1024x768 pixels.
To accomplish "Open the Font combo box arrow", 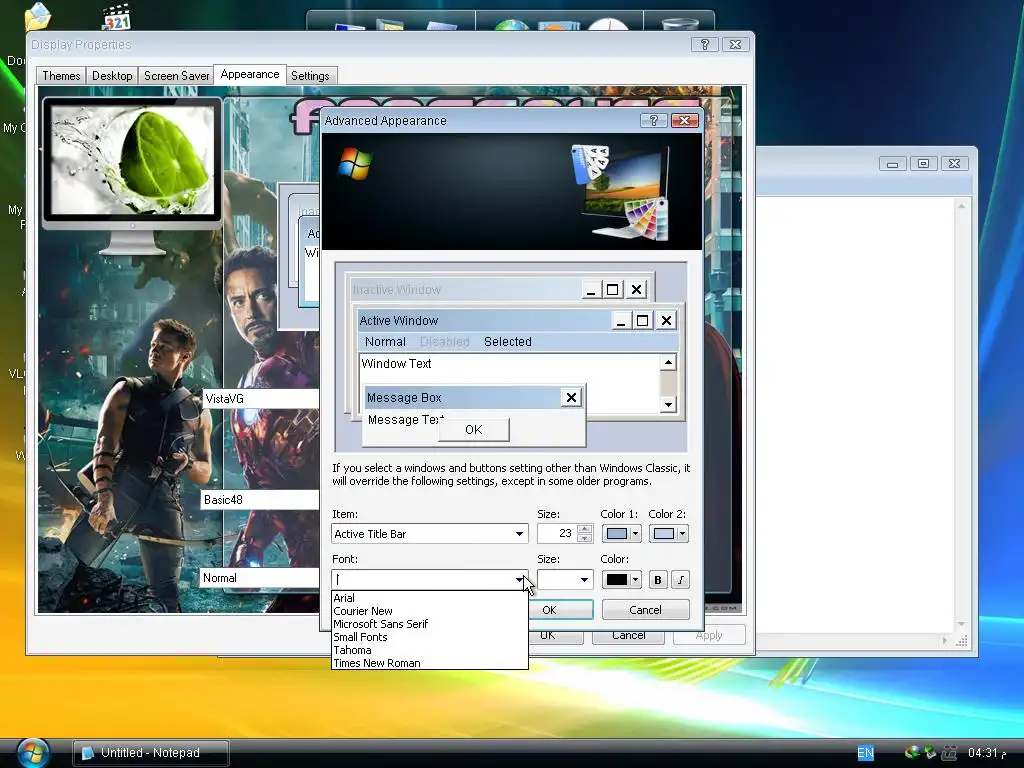I will tap(520, 579).
